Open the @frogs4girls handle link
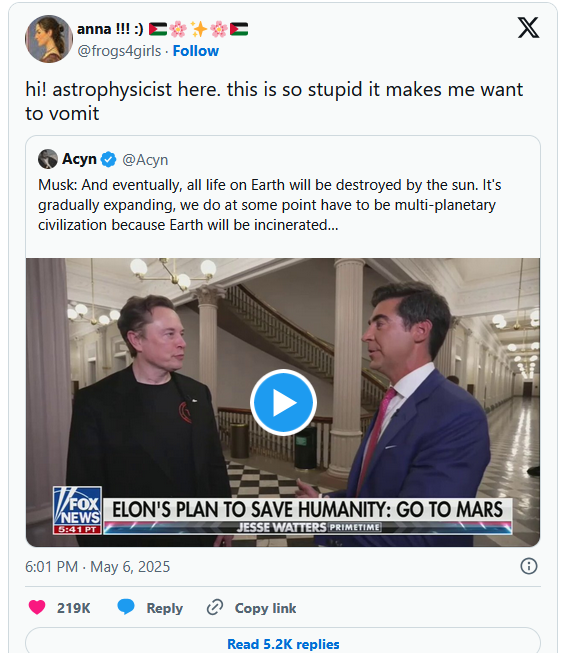 coord(119,51)
